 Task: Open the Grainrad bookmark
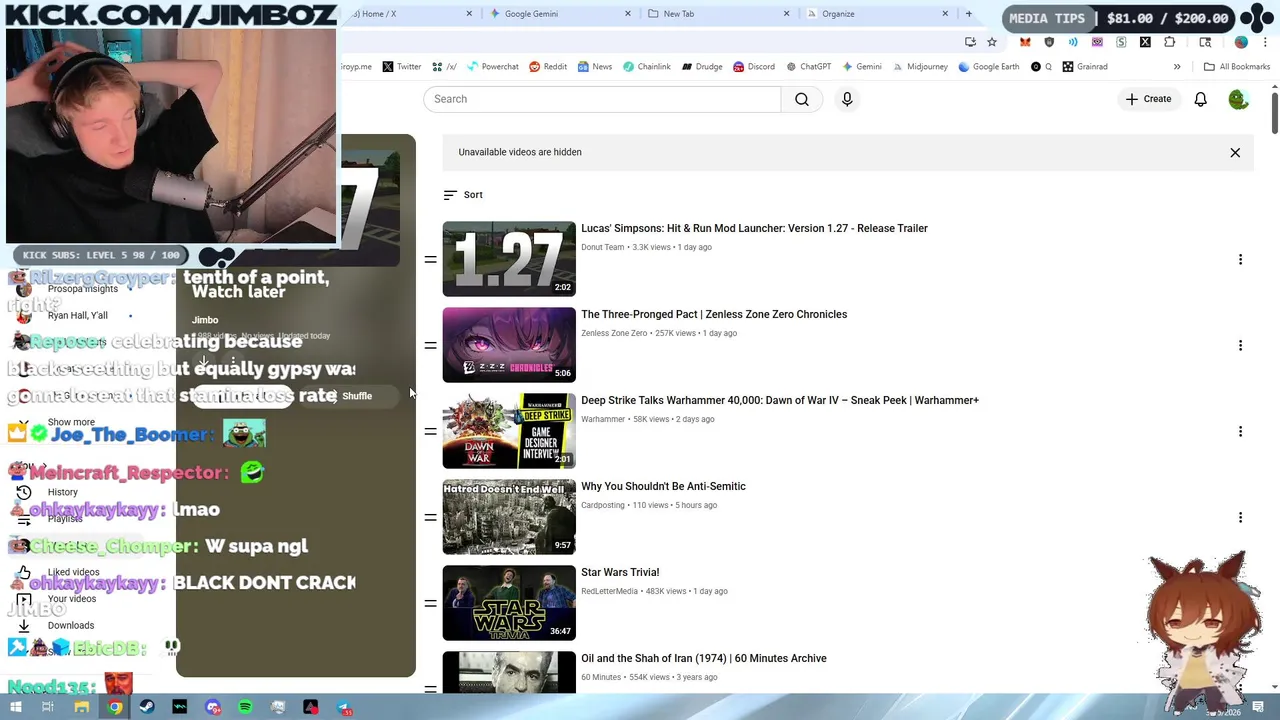[1085, 67]
